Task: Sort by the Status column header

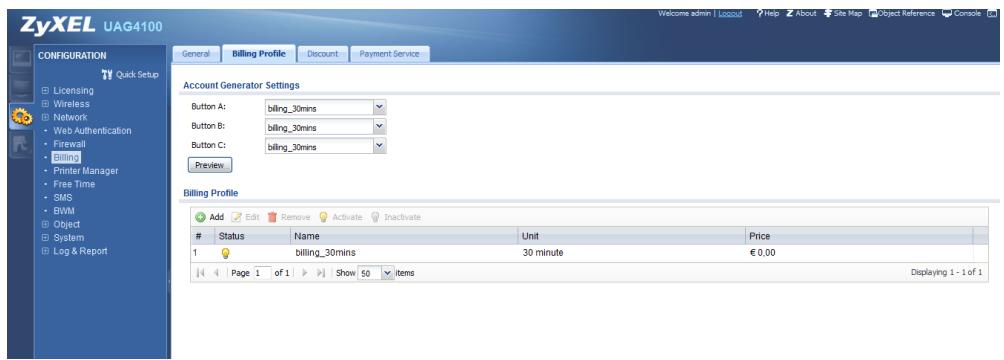Action: tap(252, 236)
